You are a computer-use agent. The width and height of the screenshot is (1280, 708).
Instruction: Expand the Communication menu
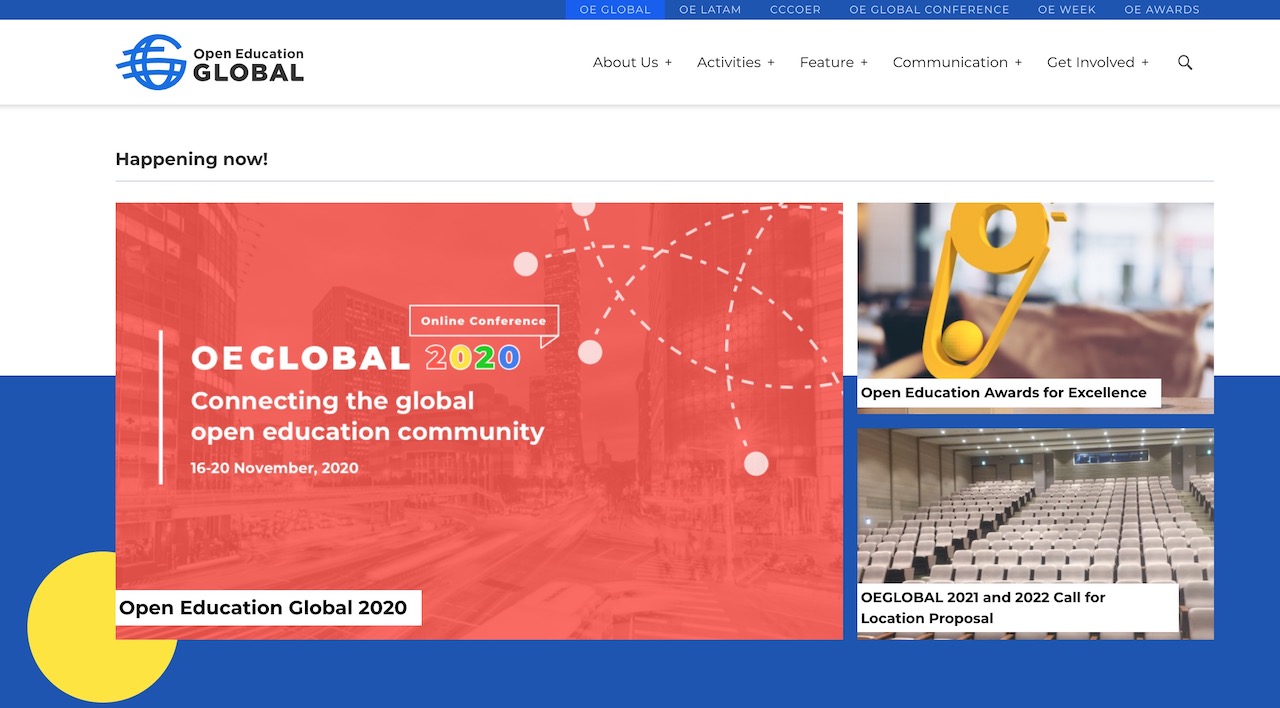tap(957, 62)
